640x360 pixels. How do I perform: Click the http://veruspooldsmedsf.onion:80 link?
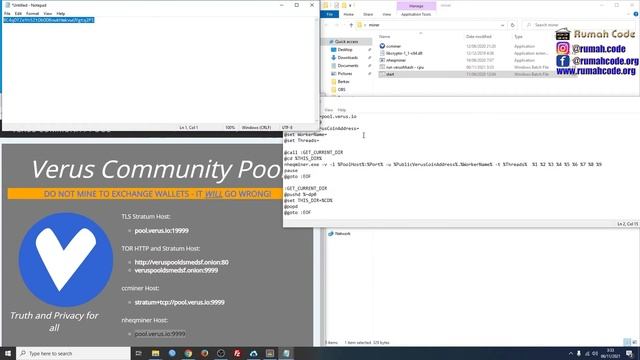click(182, 262)
